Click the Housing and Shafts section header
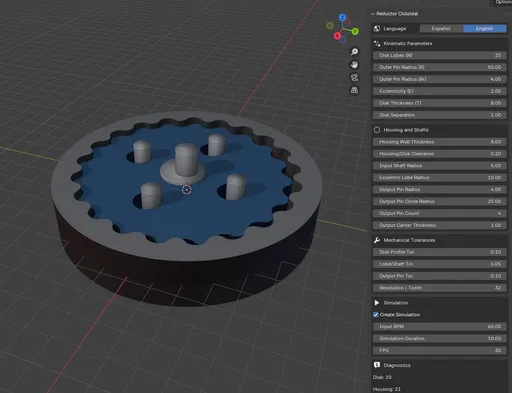 click(406, 130)
